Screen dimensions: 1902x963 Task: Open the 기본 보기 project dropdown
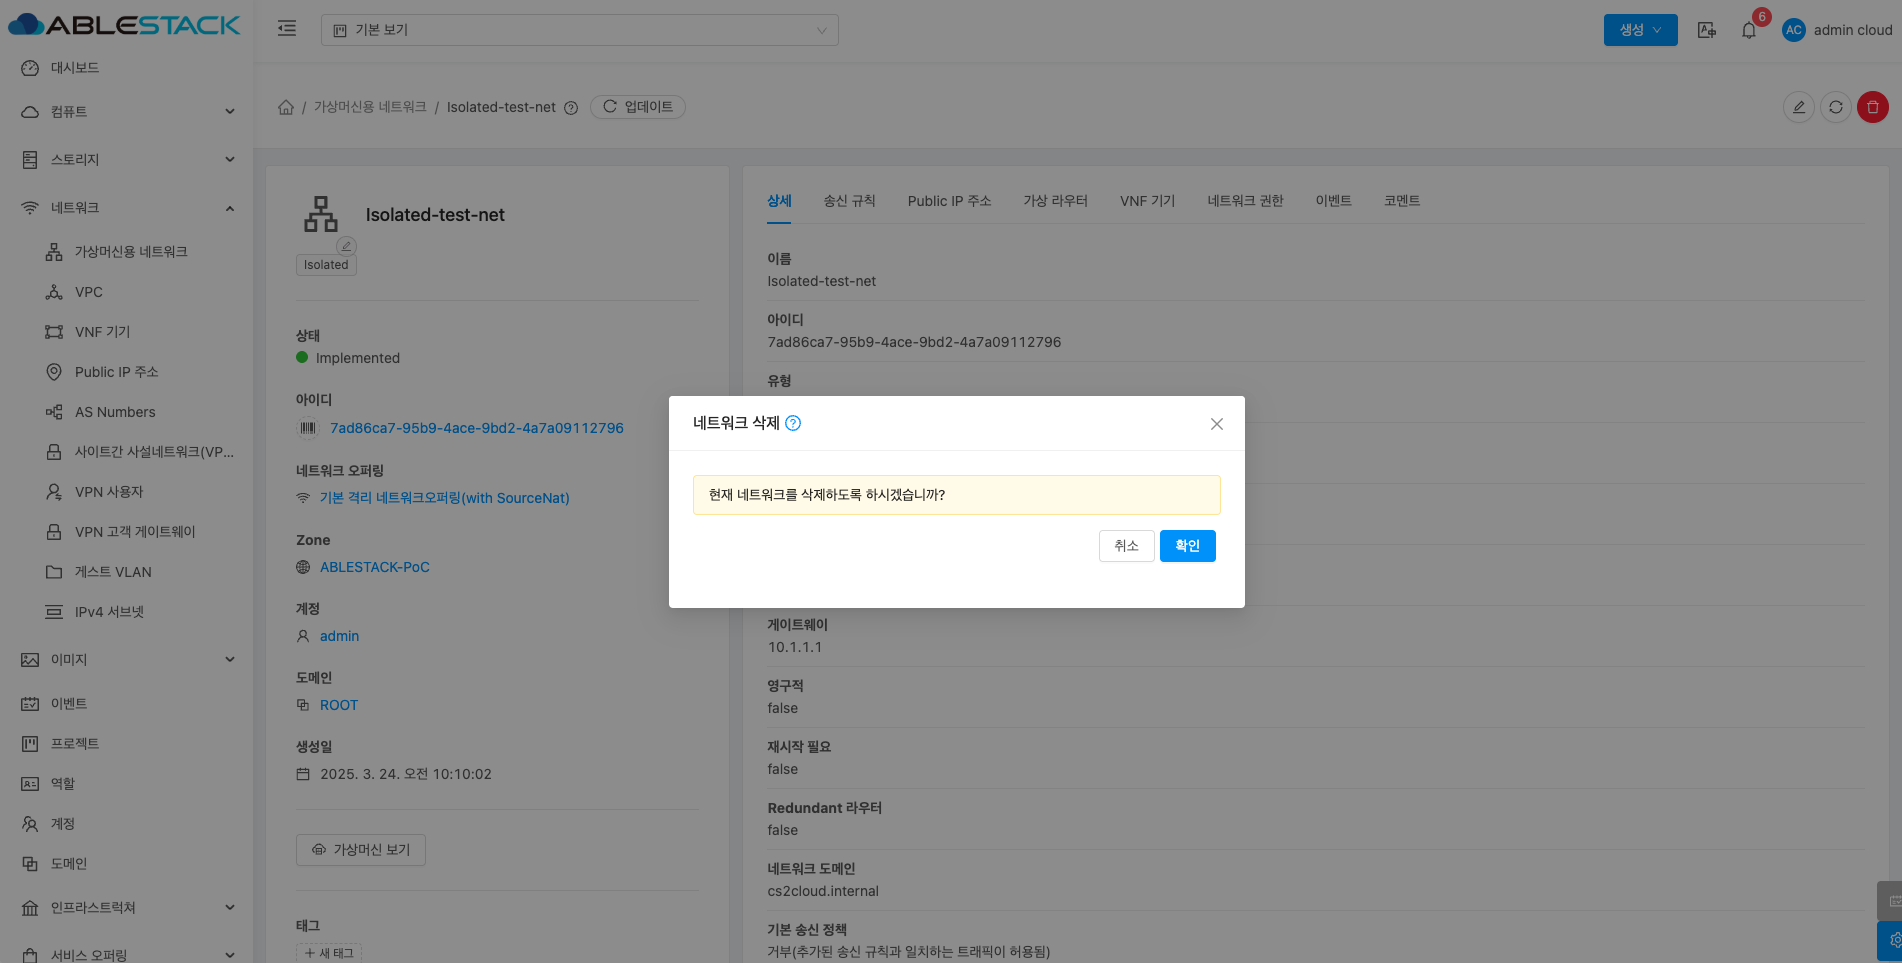click(x=579, y=30)
